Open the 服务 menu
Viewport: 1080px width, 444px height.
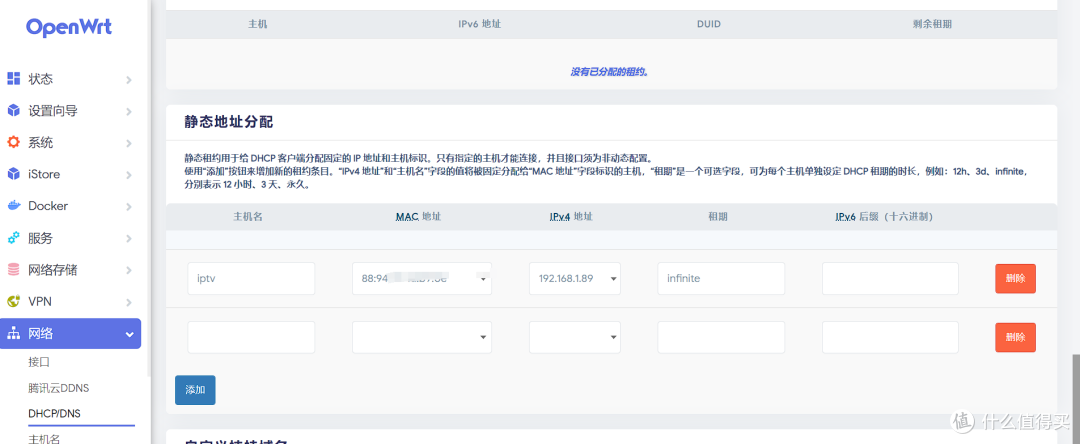(x=70, y=237)
